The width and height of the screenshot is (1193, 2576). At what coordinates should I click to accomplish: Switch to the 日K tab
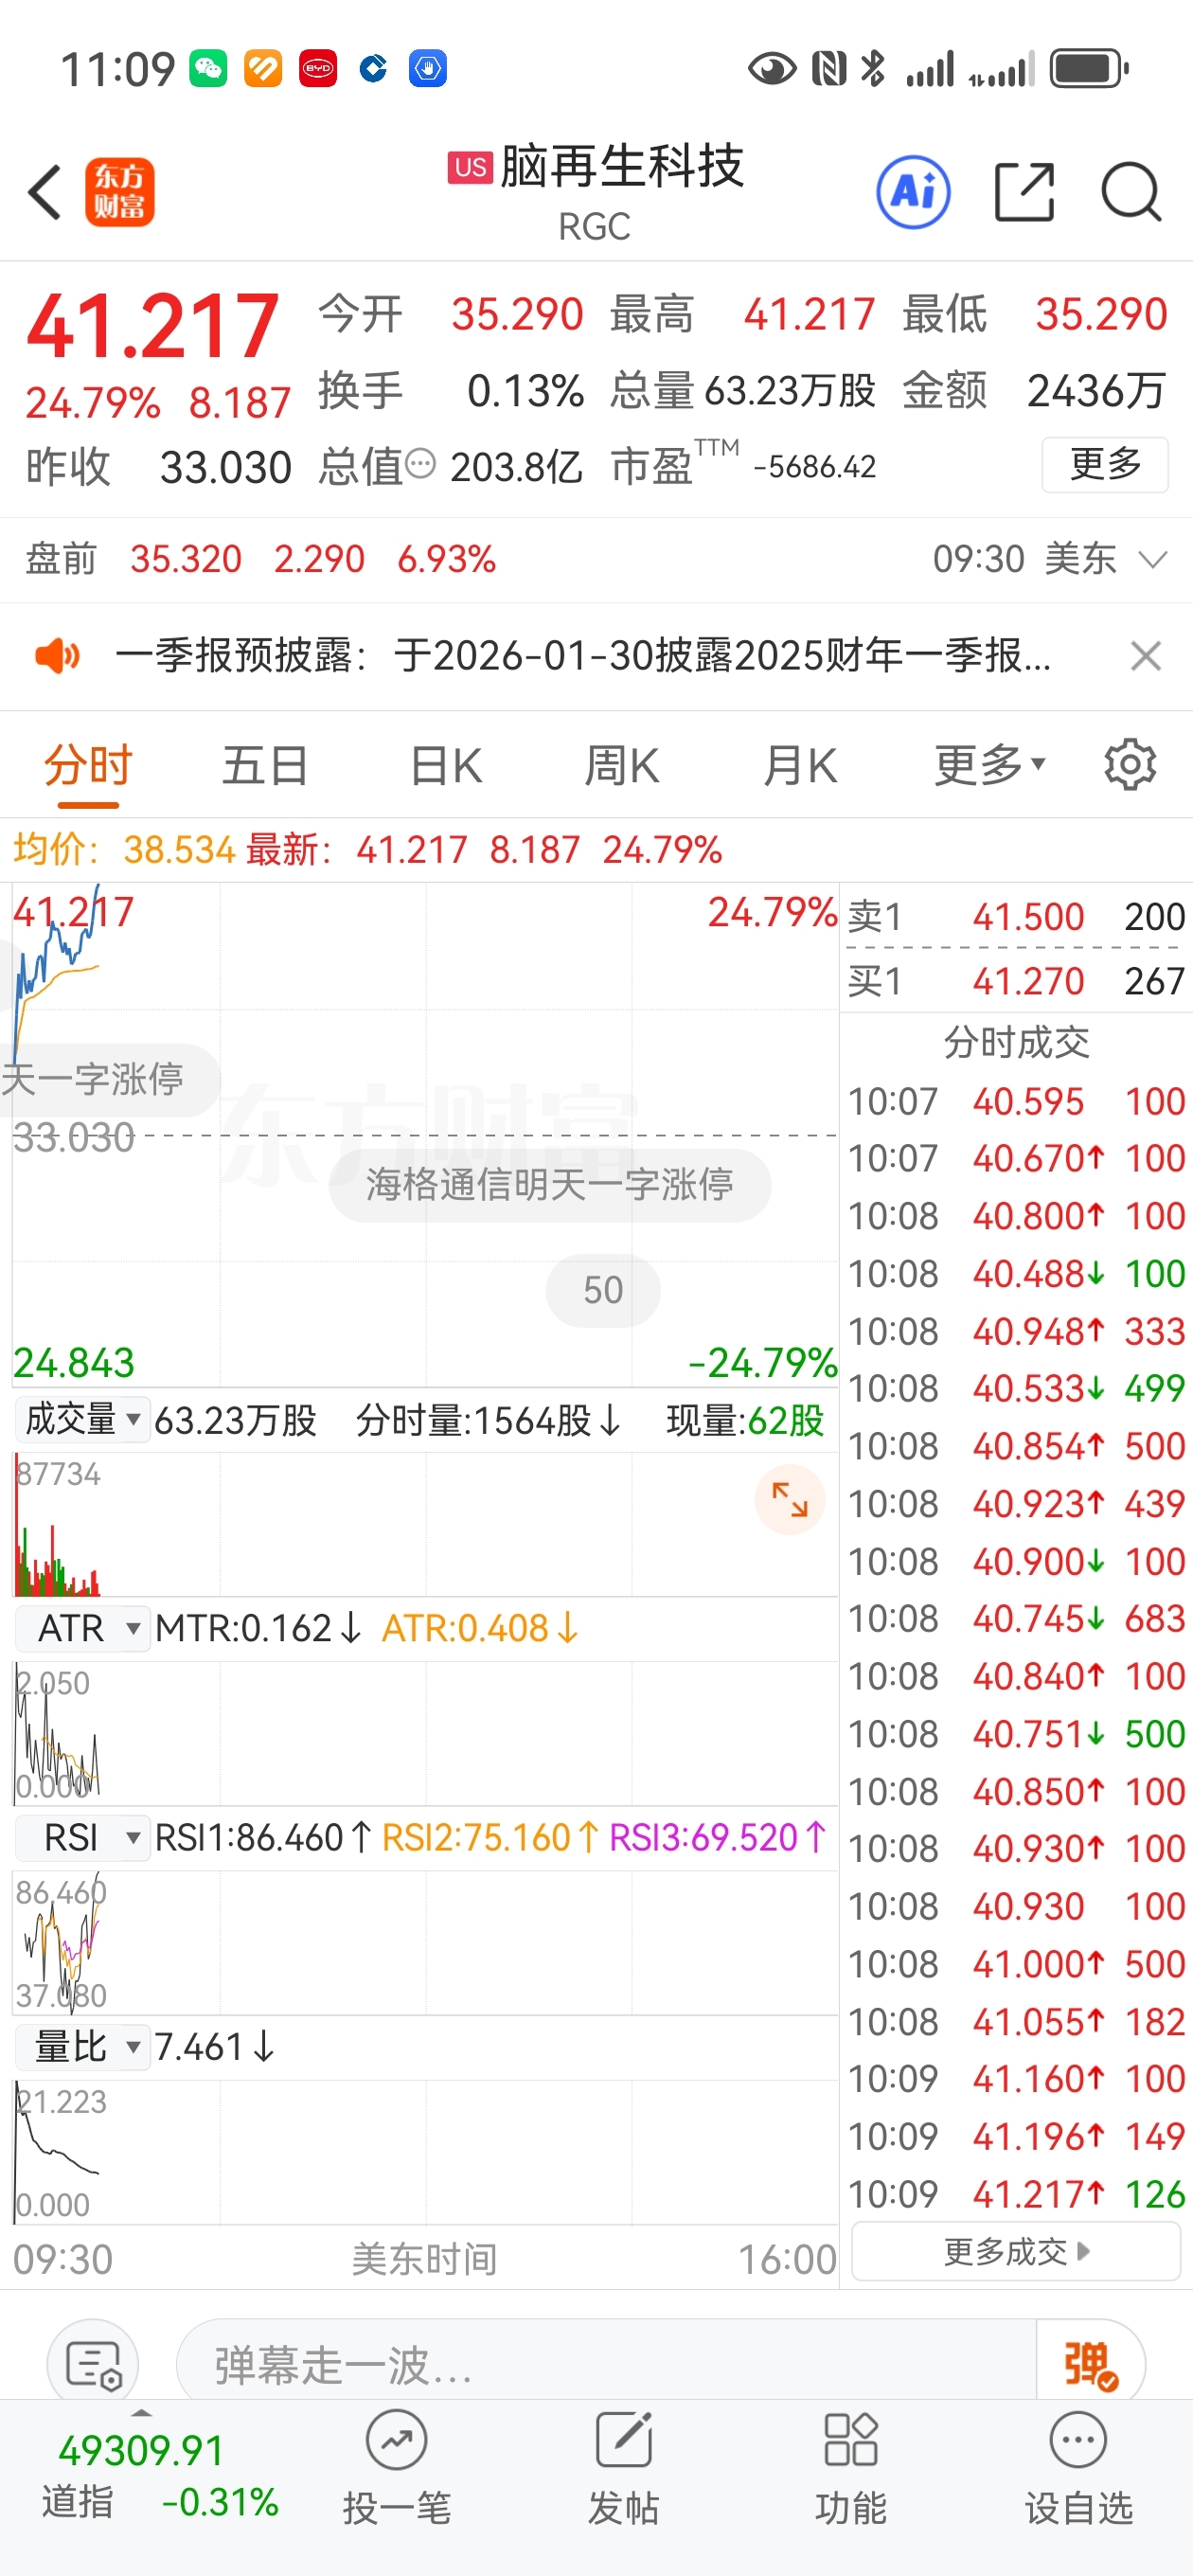446,766
